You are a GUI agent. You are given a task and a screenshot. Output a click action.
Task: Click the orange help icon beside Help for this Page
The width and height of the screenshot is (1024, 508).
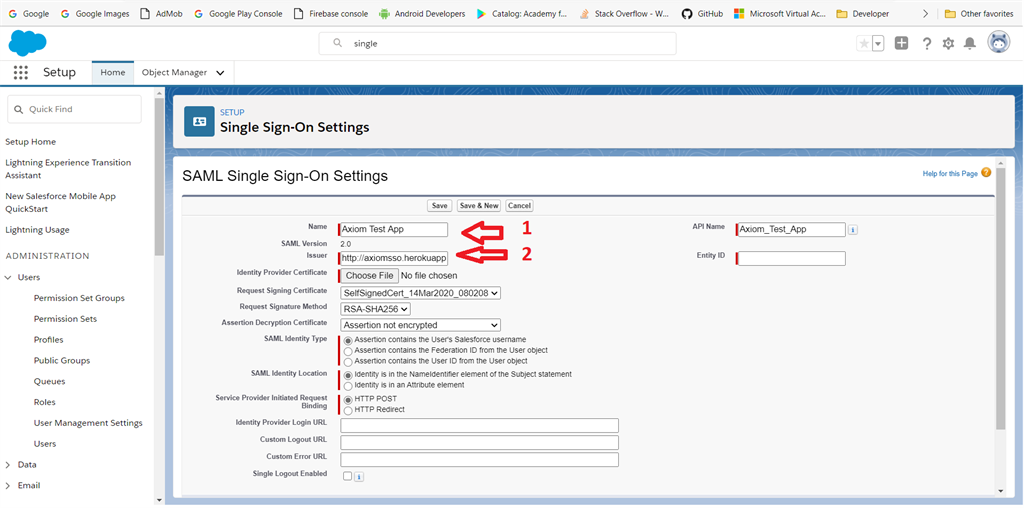click(986, 173)
